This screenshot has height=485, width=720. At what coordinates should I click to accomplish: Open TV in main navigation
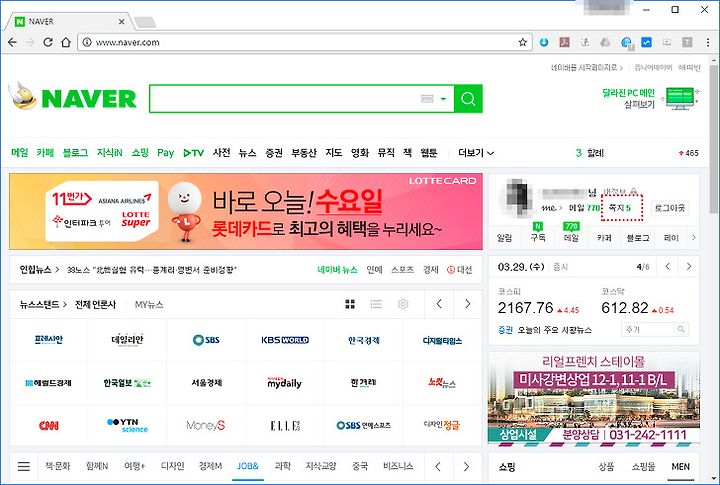tap(193, 153)
